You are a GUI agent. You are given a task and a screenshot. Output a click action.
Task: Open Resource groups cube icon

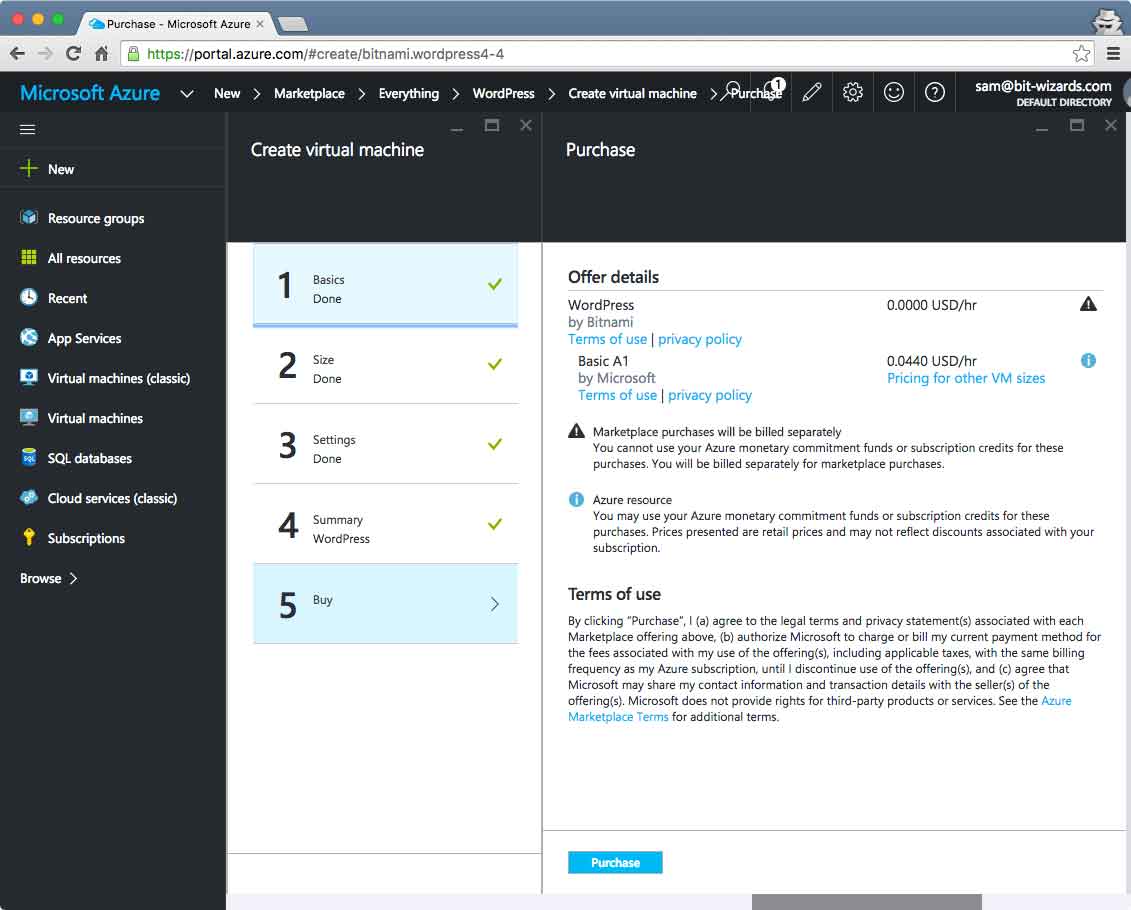click(29, 217)
